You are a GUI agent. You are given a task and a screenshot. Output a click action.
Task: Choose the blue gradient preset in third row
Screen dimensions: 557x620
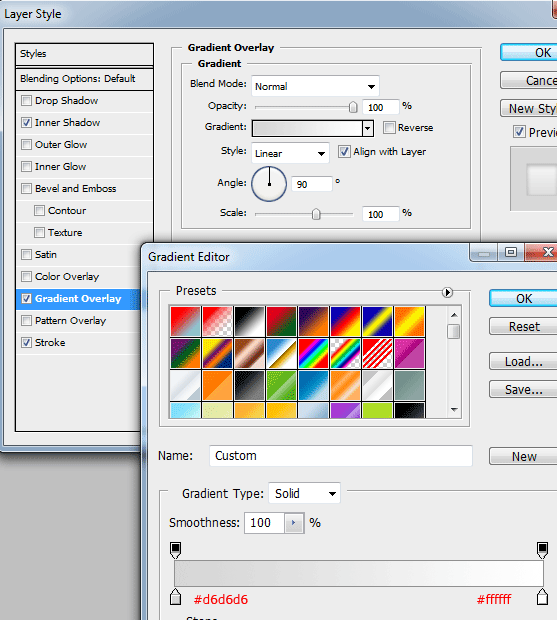point(313,386)
